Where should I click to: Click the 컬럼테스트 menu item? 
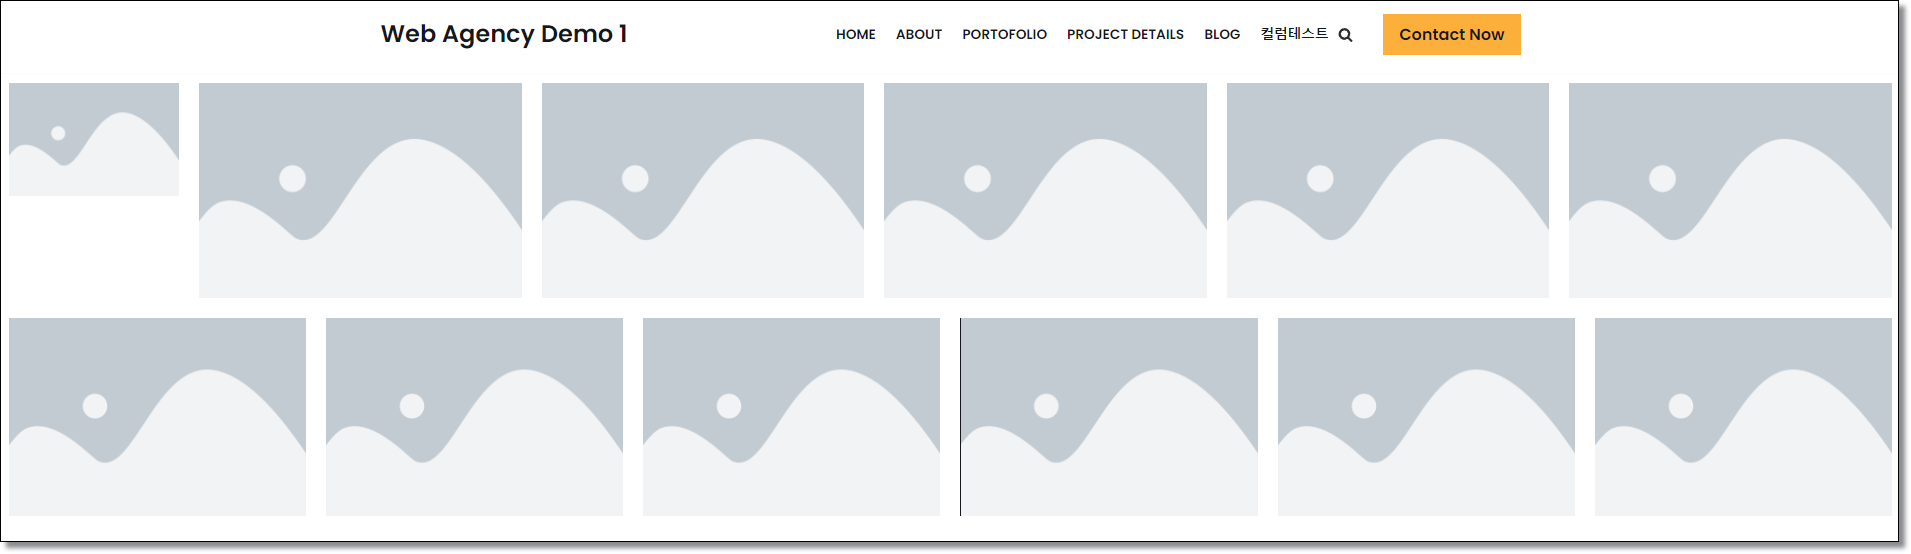pos(1294,34)
